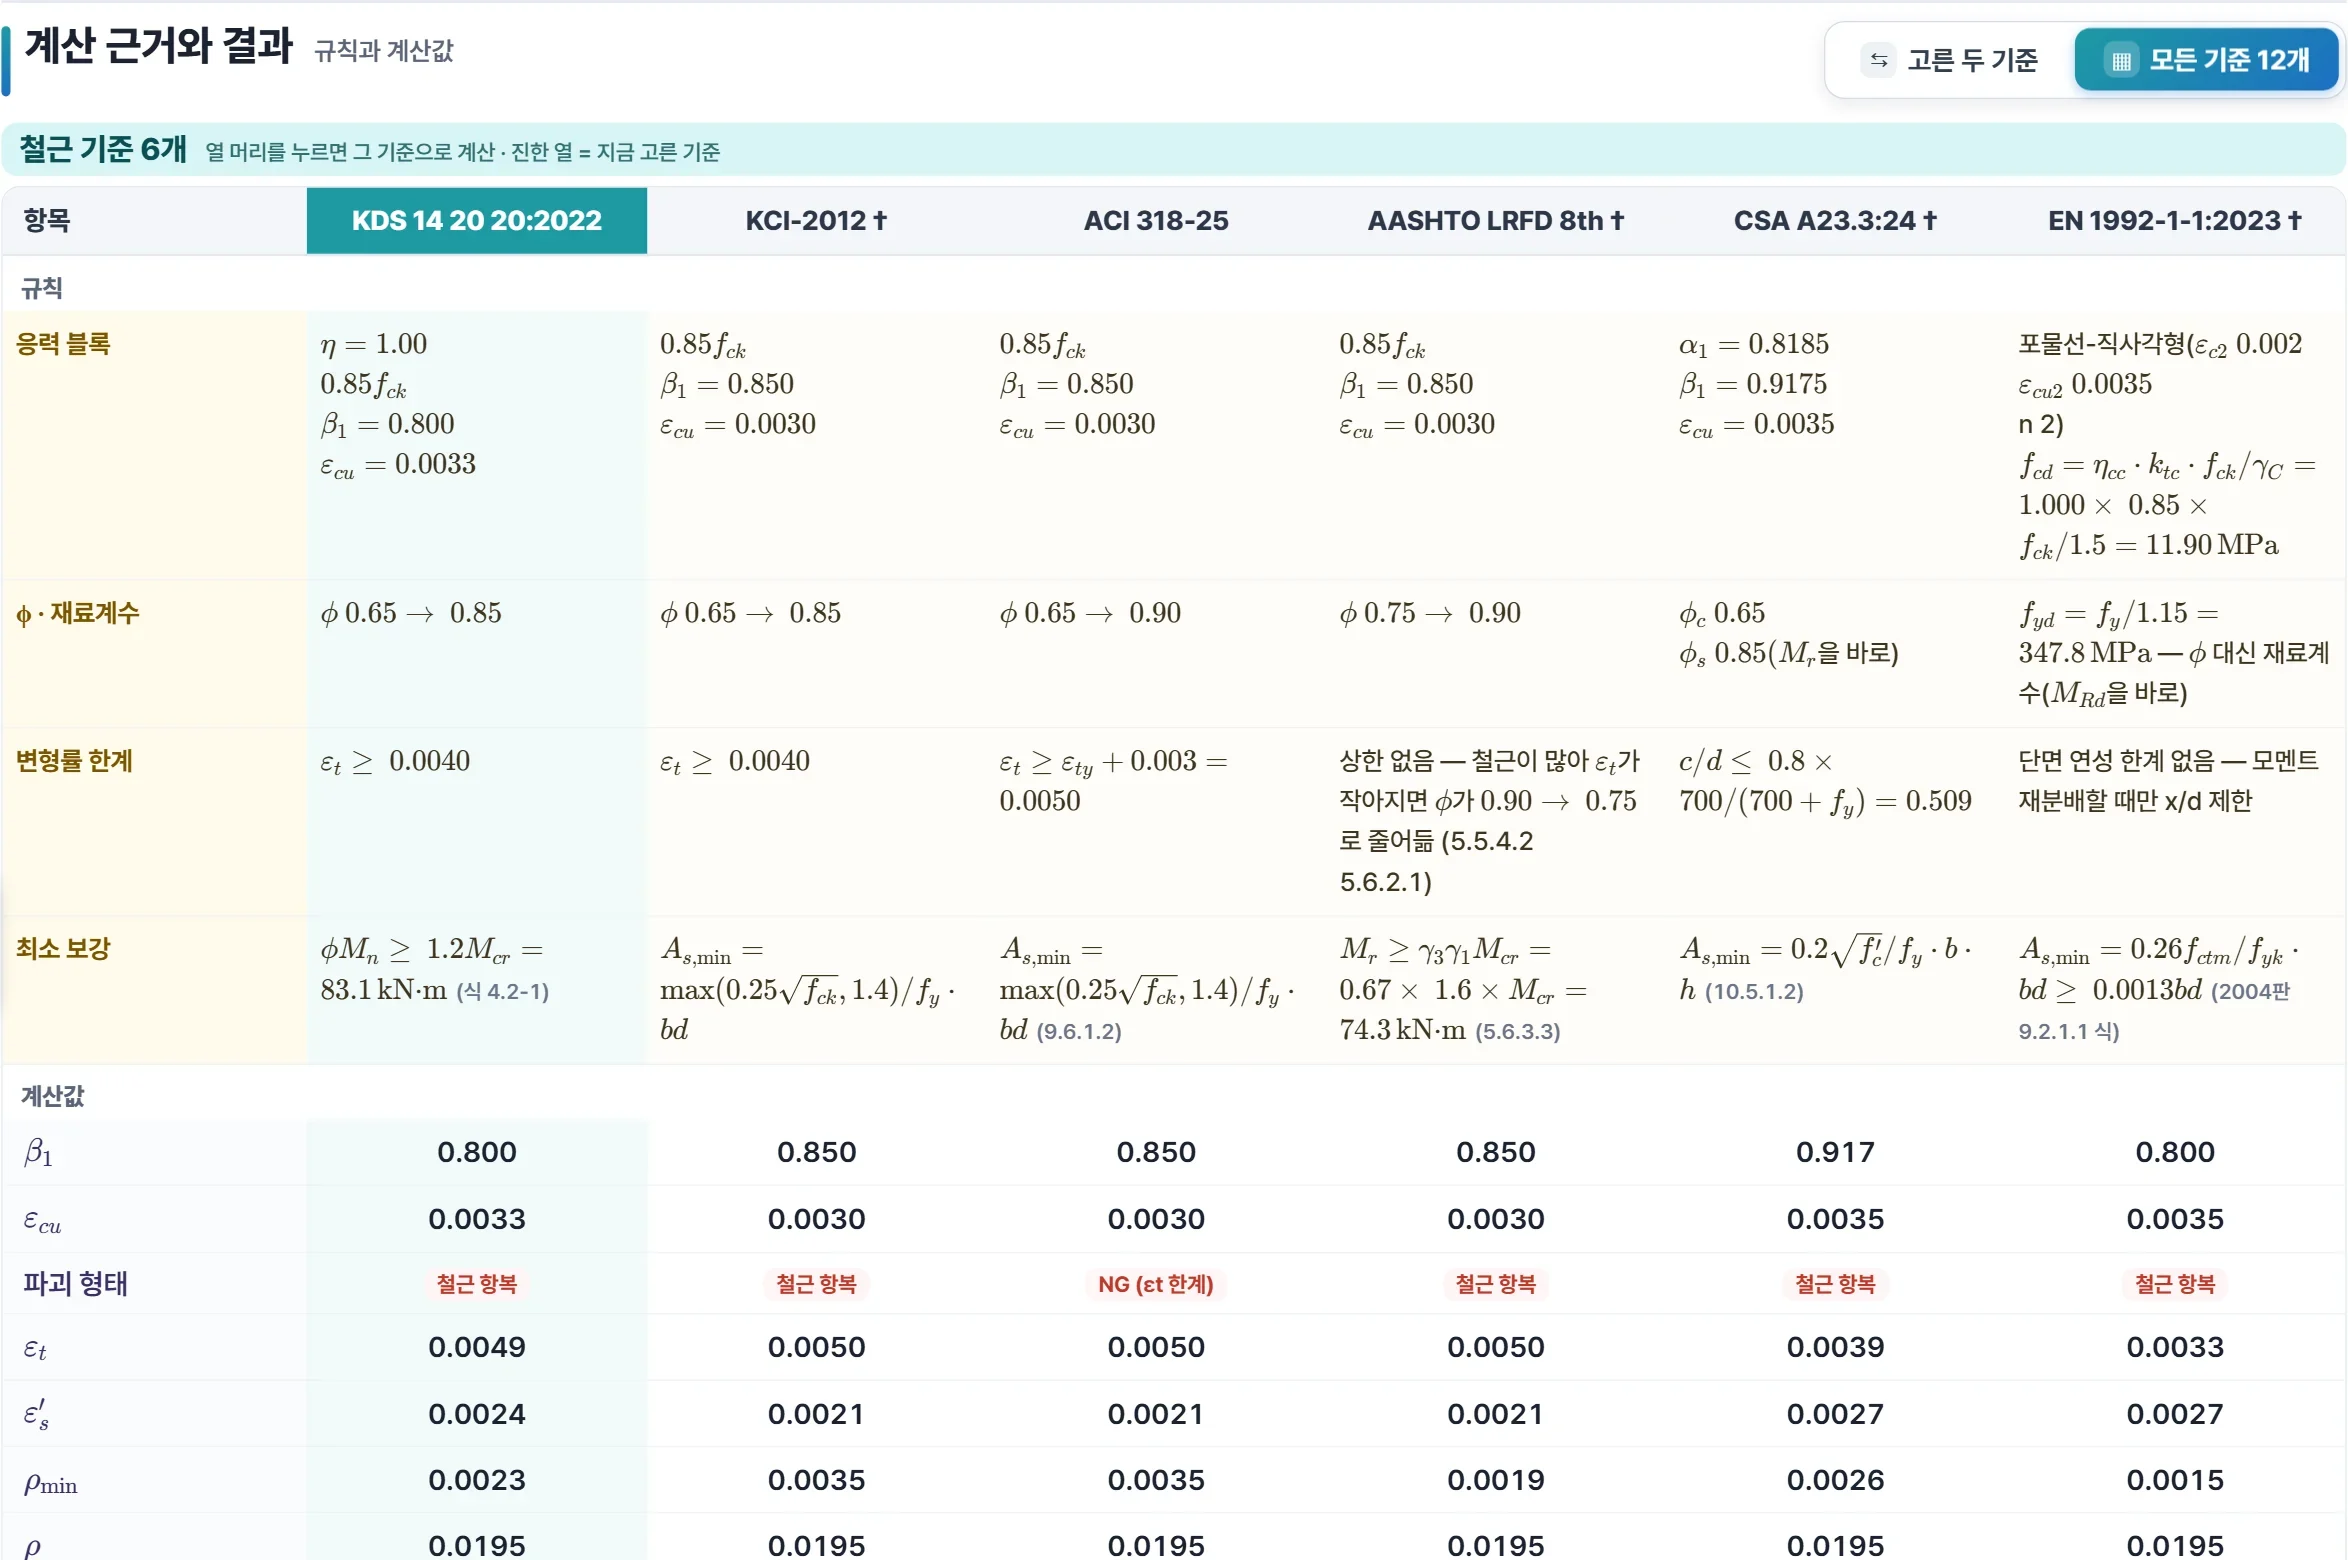Click the 최소 보강 row label
This screenshot has width=2348, height=1560.
pyautogui.click(x=63, y=949)
